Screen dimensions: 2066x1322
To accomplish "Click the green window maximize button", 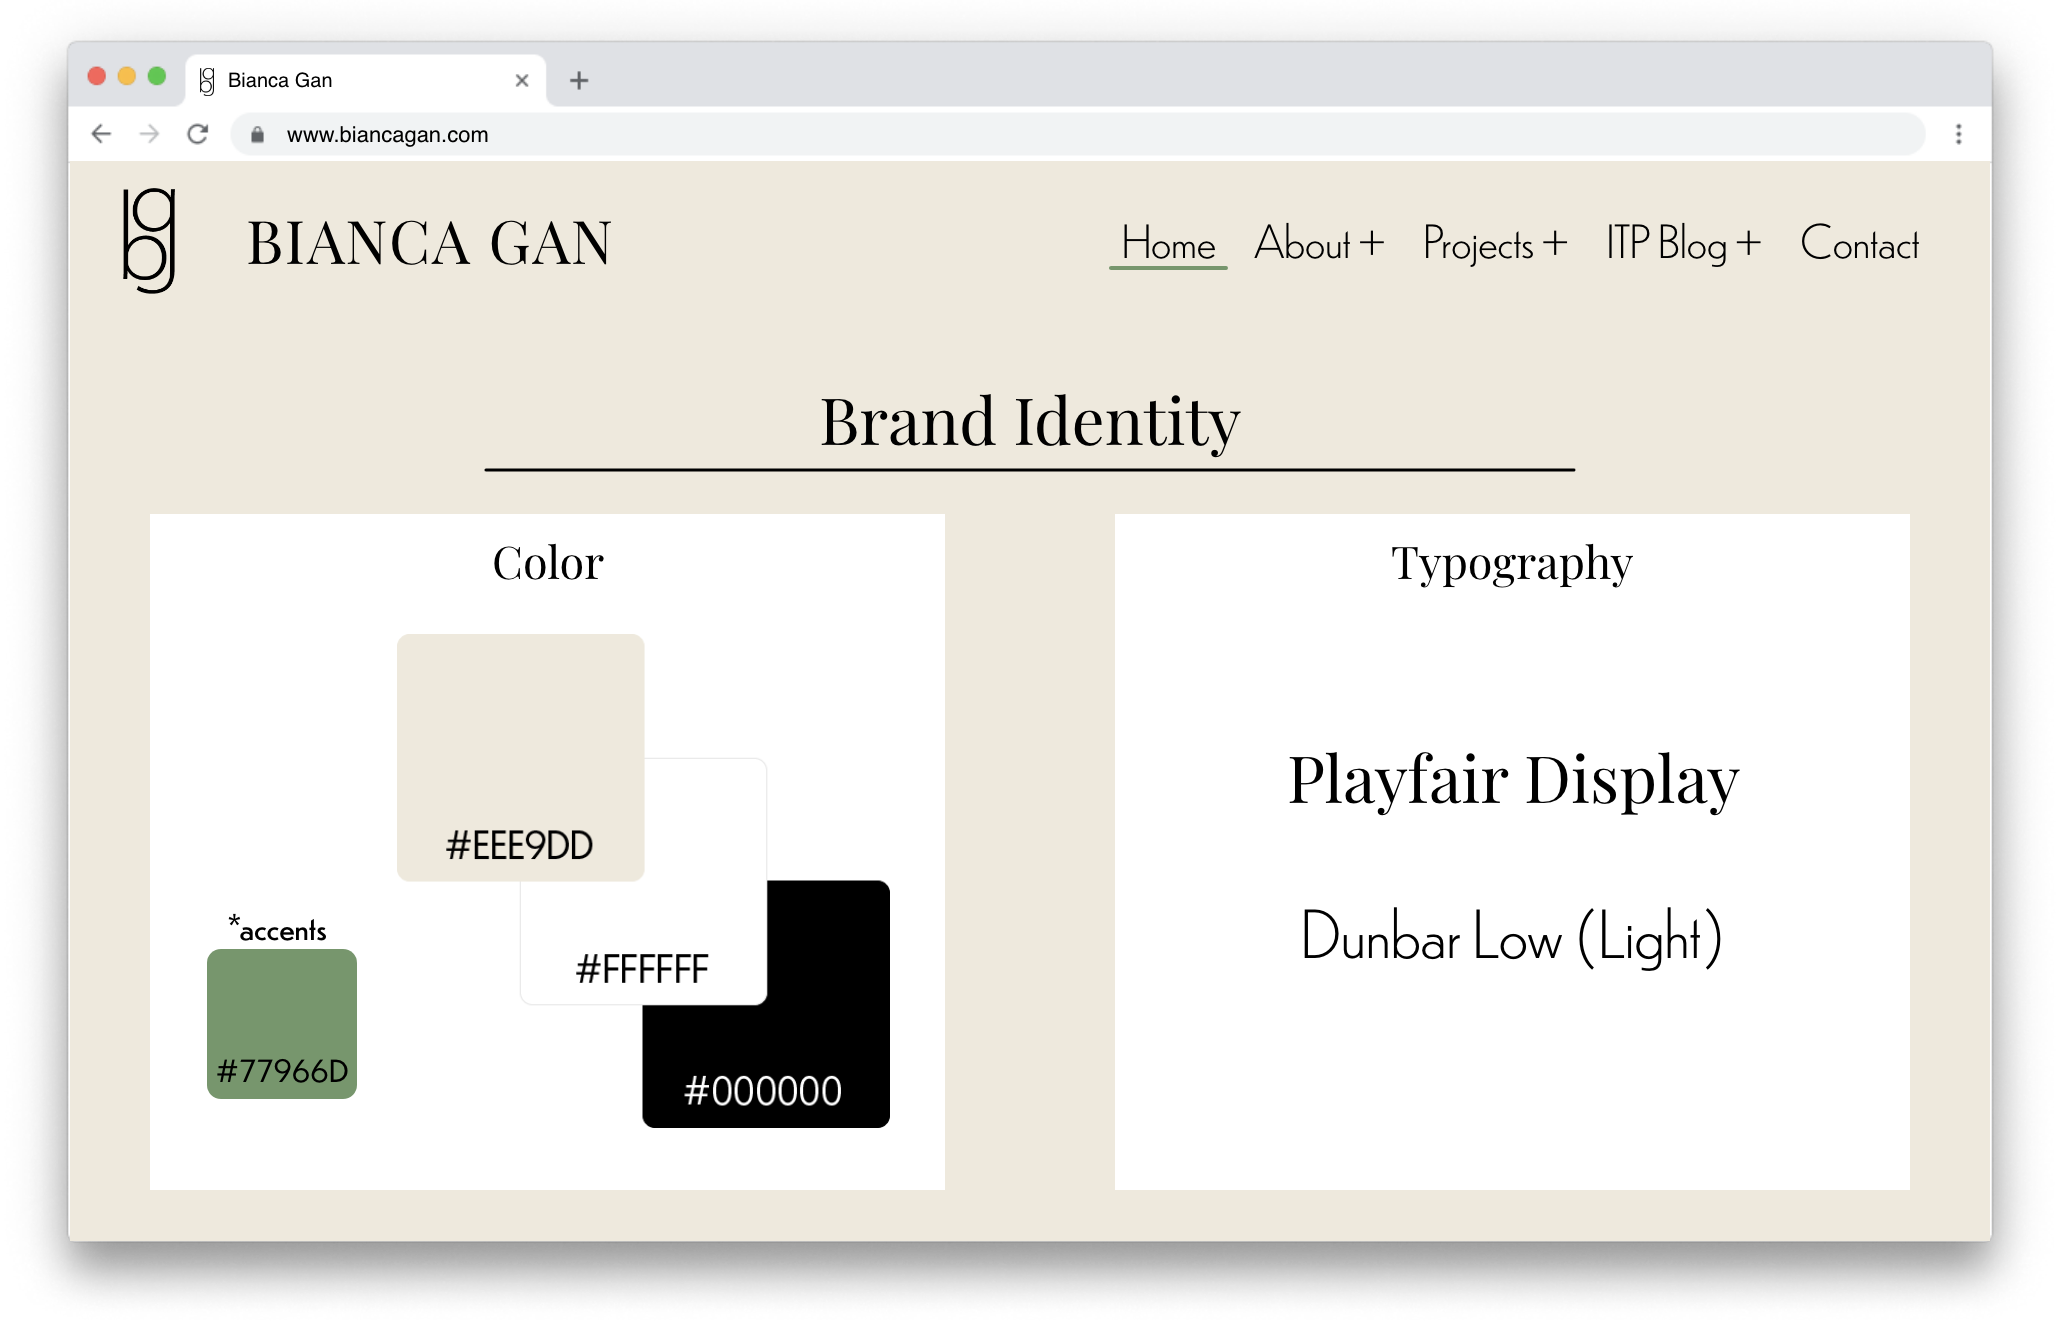I will pos(157,77).
